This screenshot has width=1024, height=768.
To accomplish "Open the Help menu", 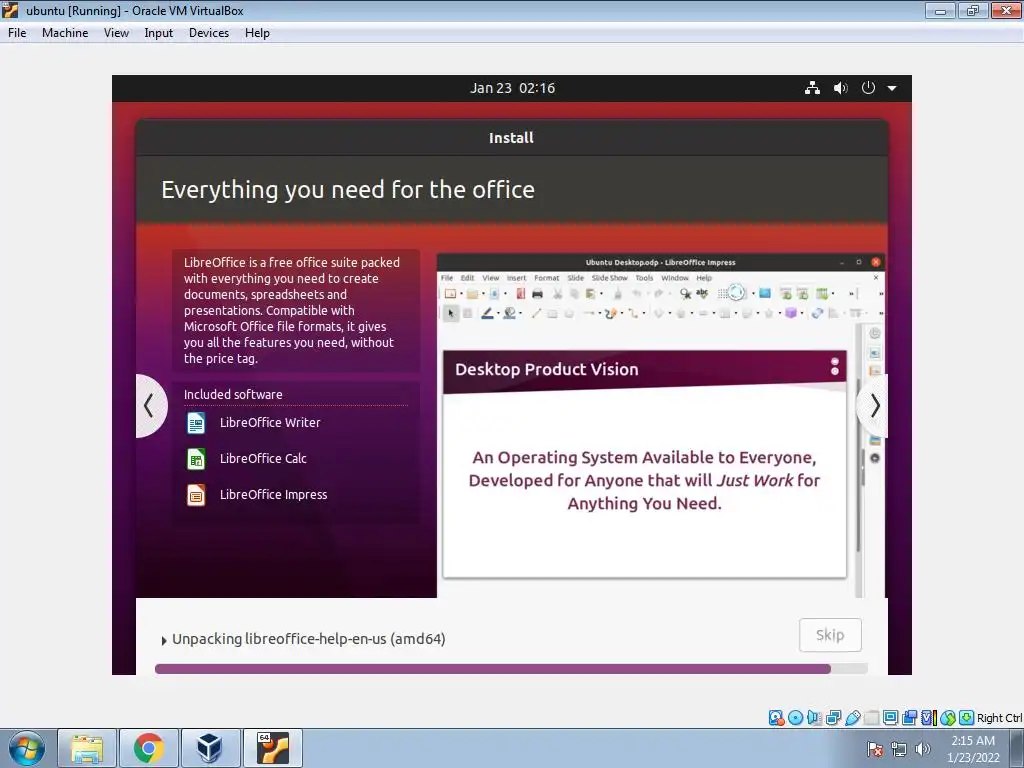I will coord(257,33).
